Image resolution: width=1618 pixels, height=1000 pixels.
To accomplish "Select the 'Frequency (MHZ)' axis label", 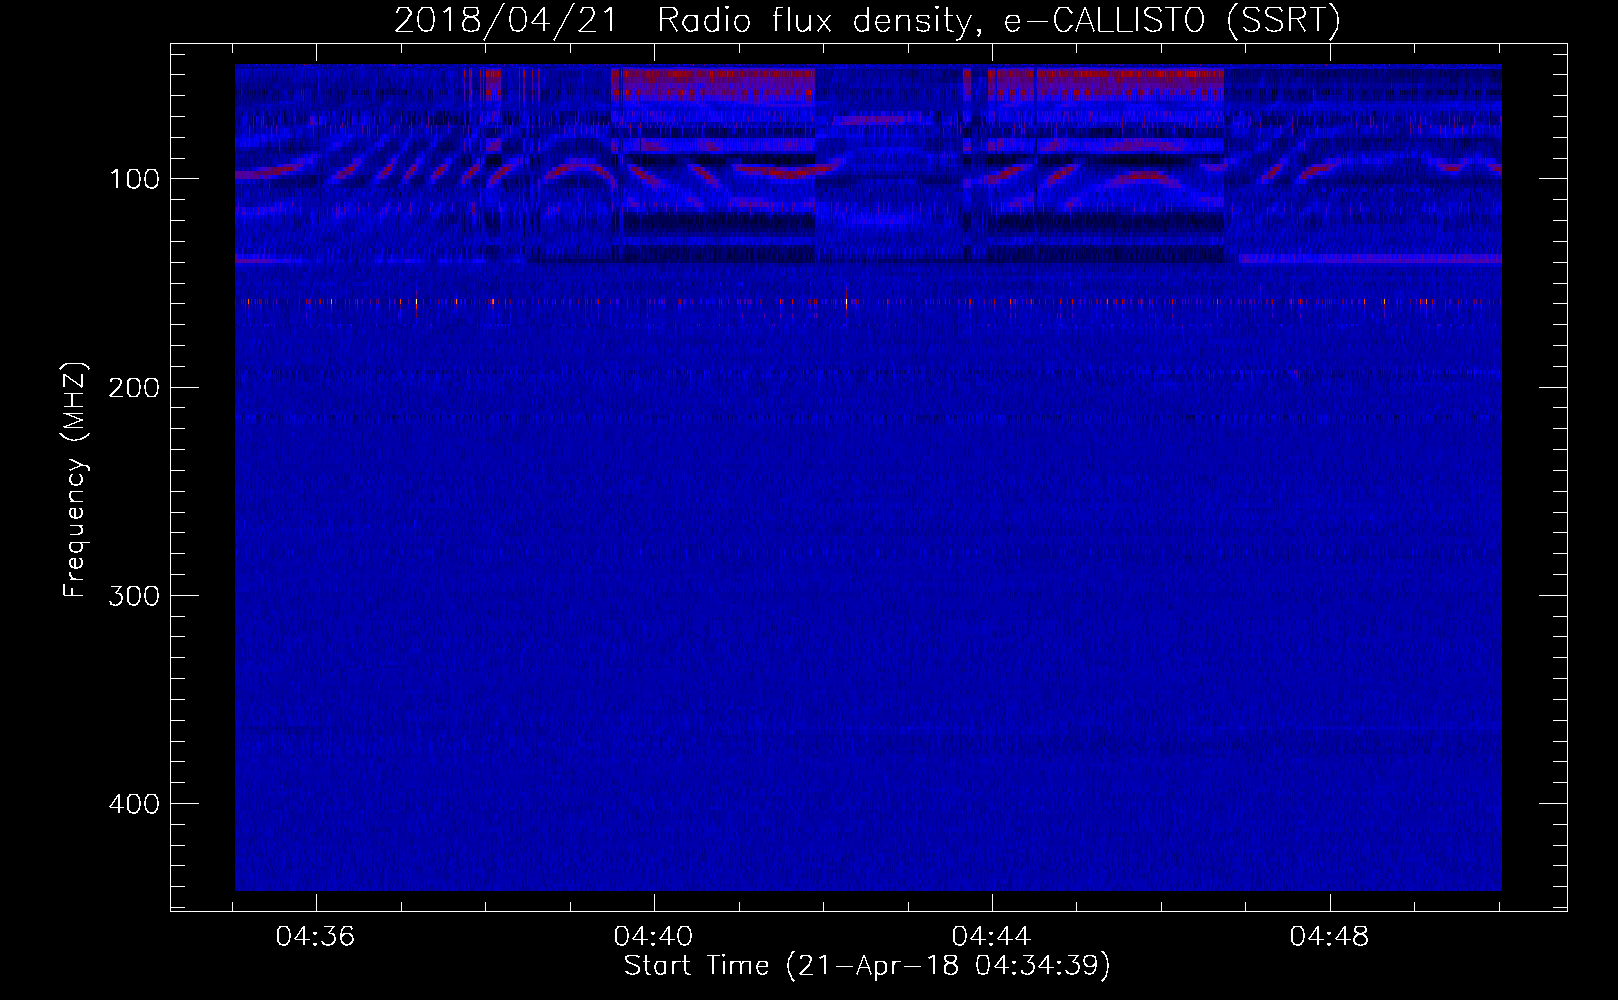I will tap(75, 479).
